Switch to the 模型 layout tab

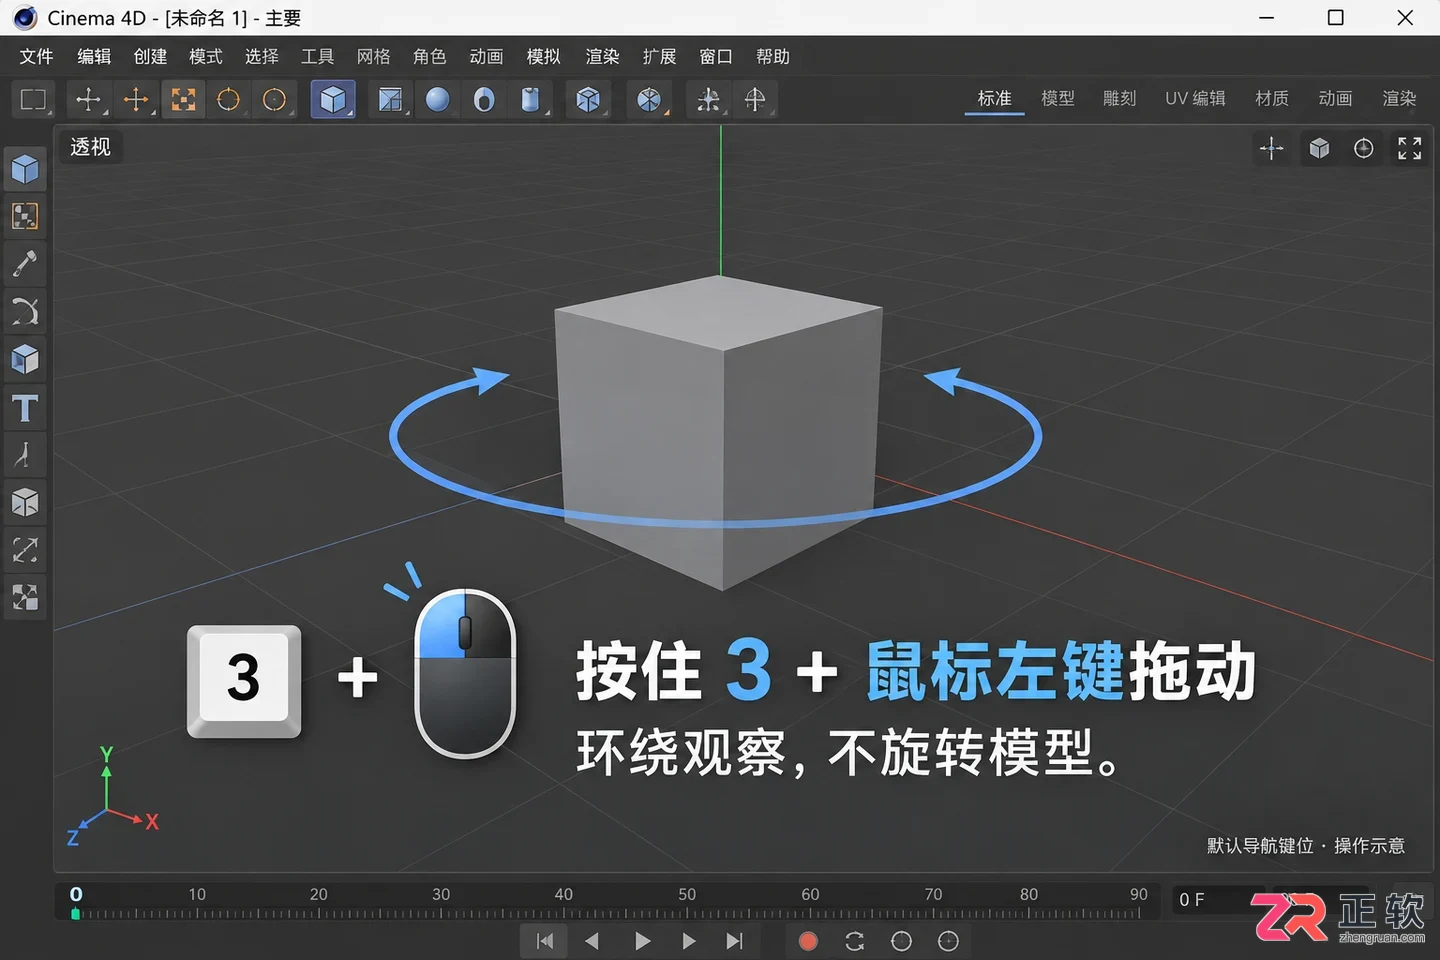pos(1058,98)
